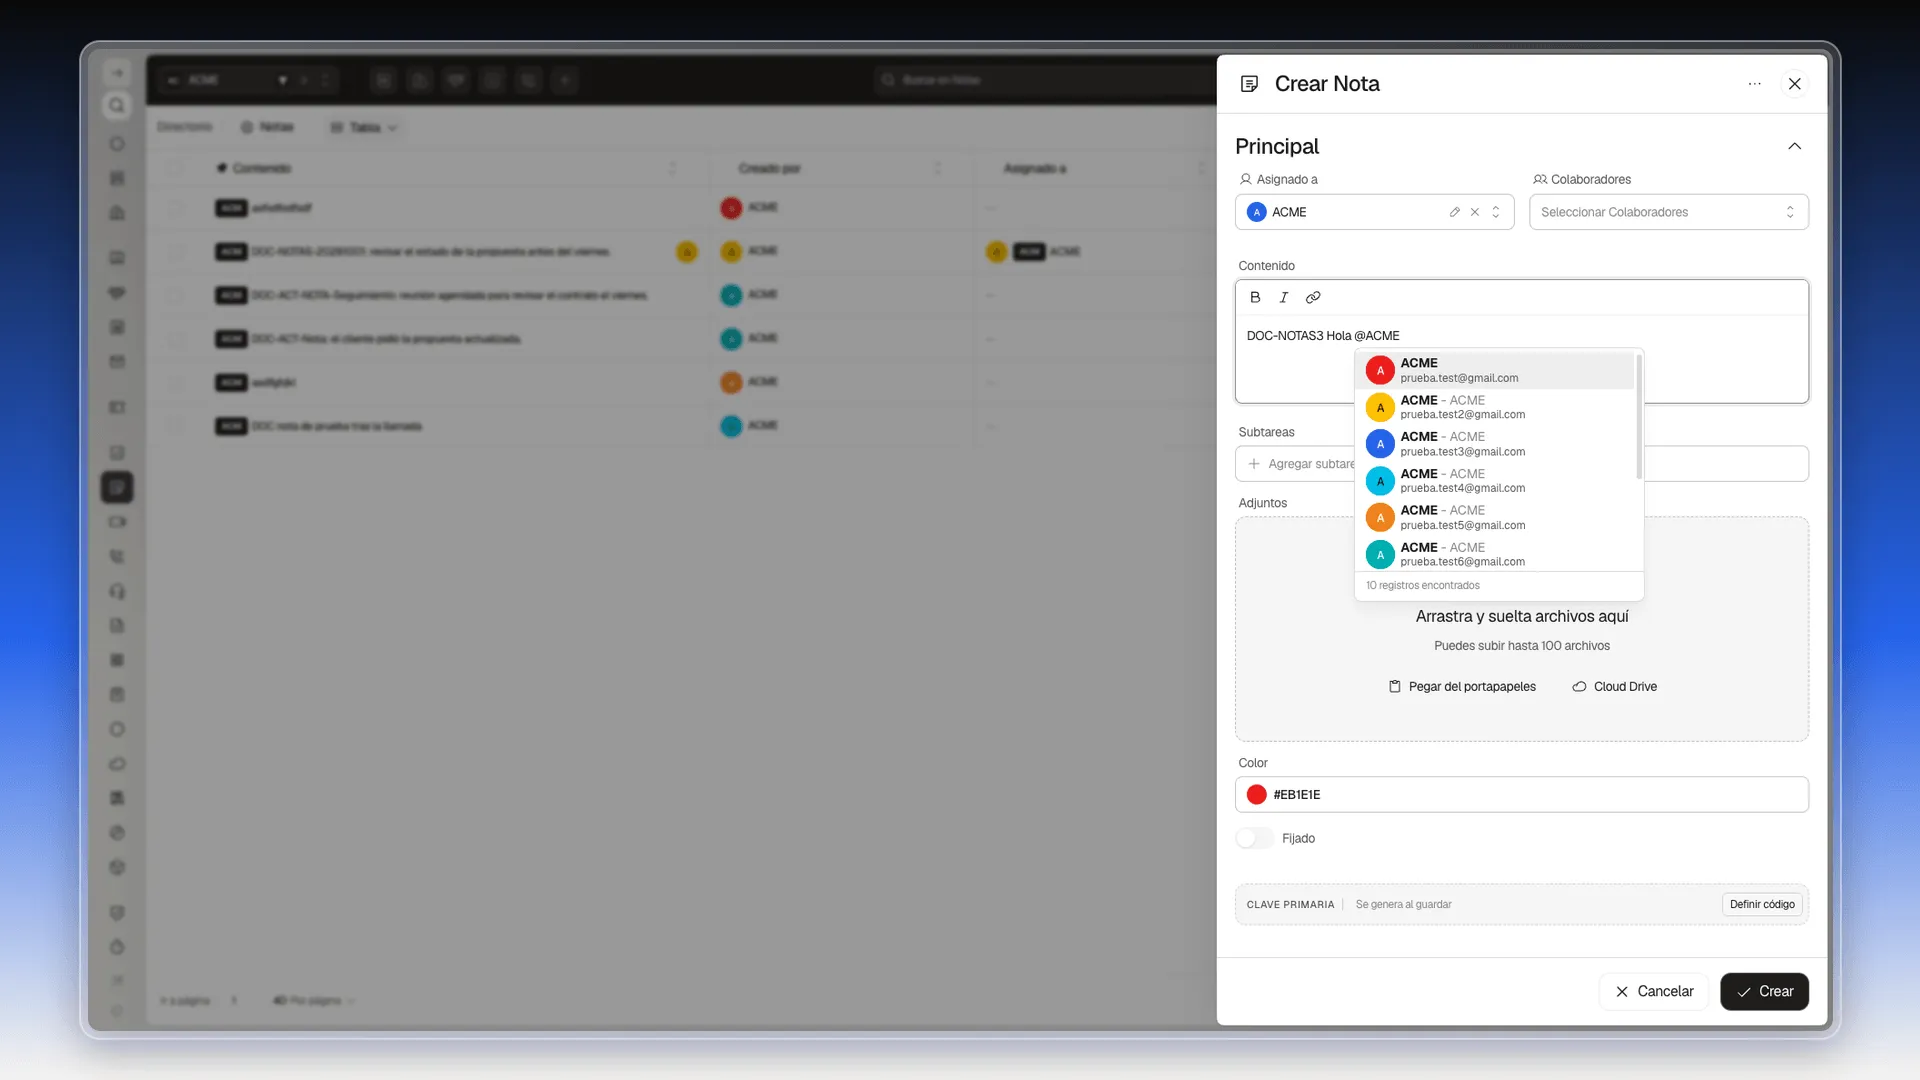Click the plus icon in Agregar subtarea

(1254, 464)
